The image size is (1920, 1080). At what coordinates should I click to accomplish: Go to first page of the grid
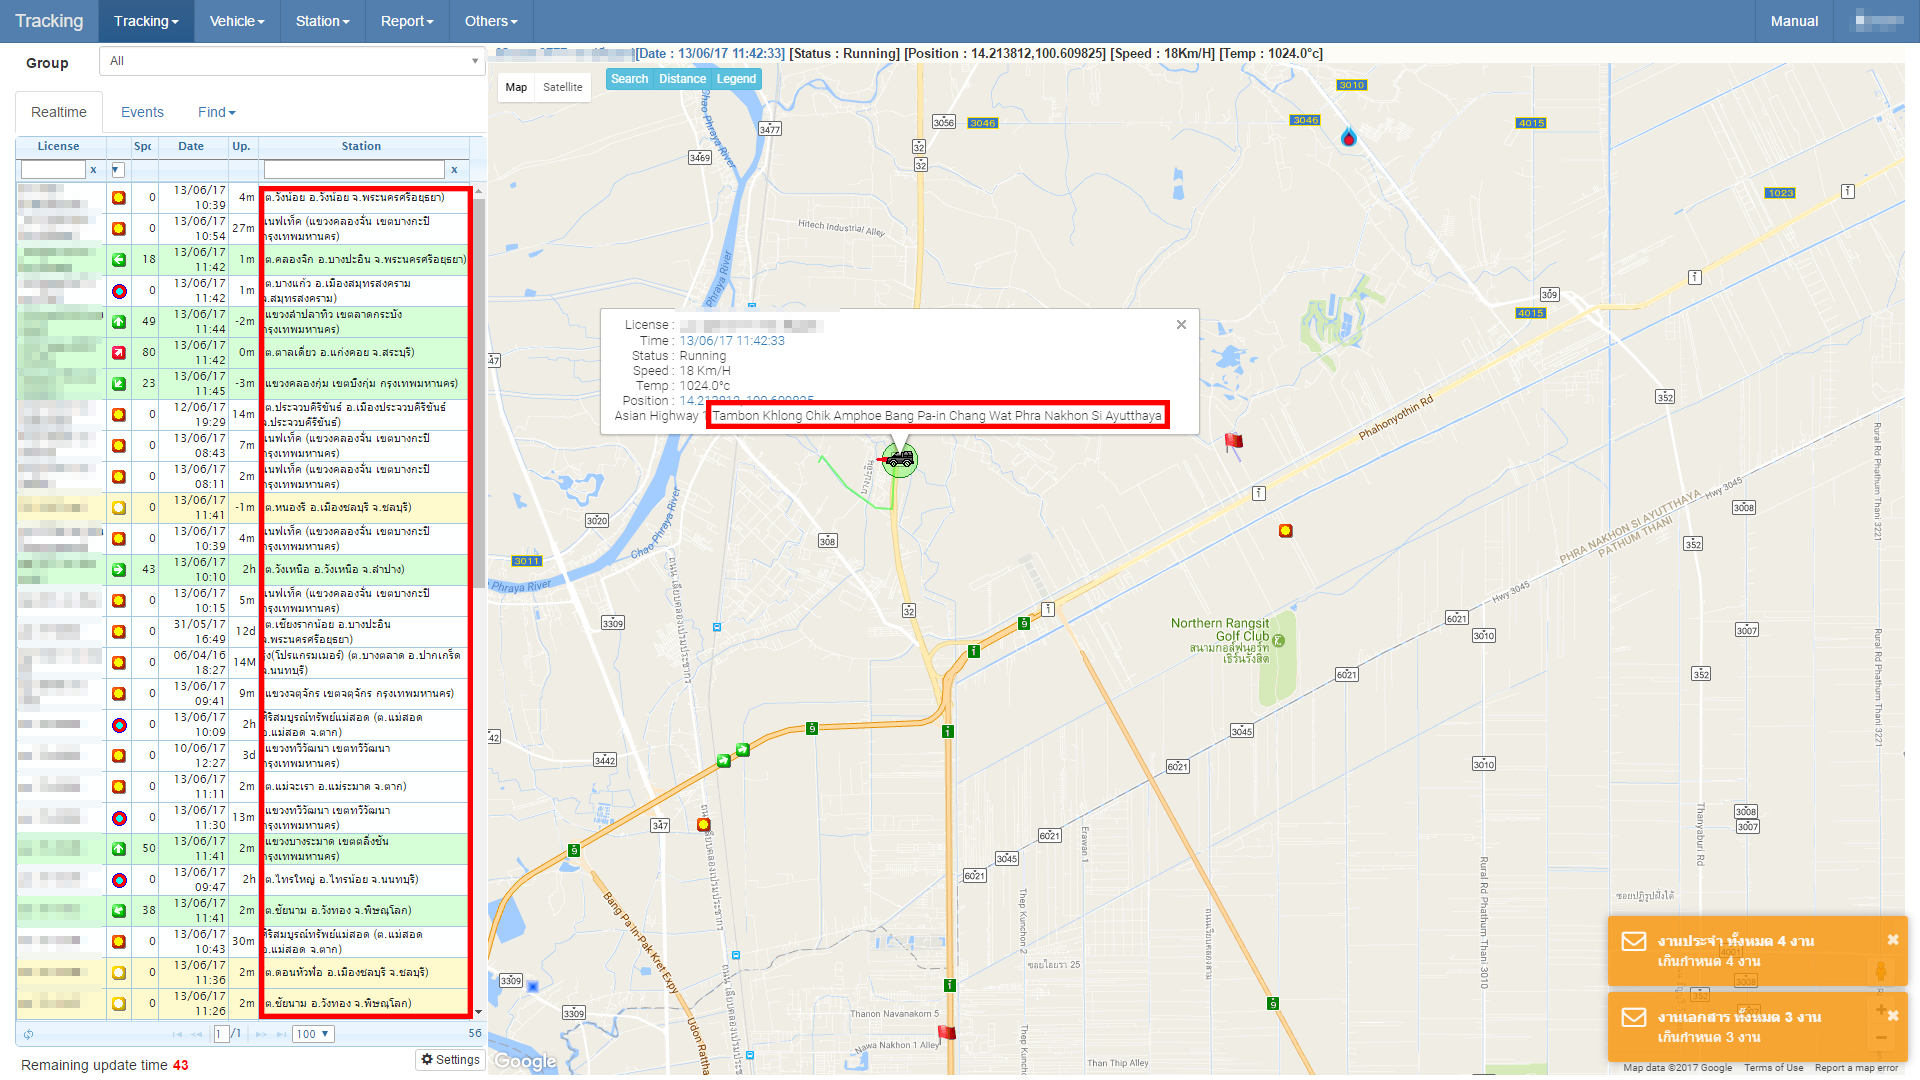(x=177, y=1034)
